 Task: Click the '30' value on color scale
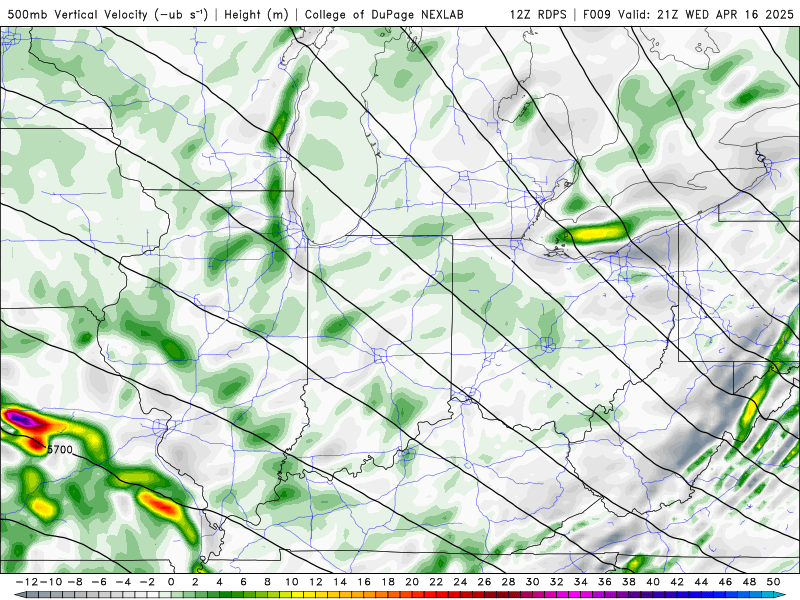click(533, 582)
